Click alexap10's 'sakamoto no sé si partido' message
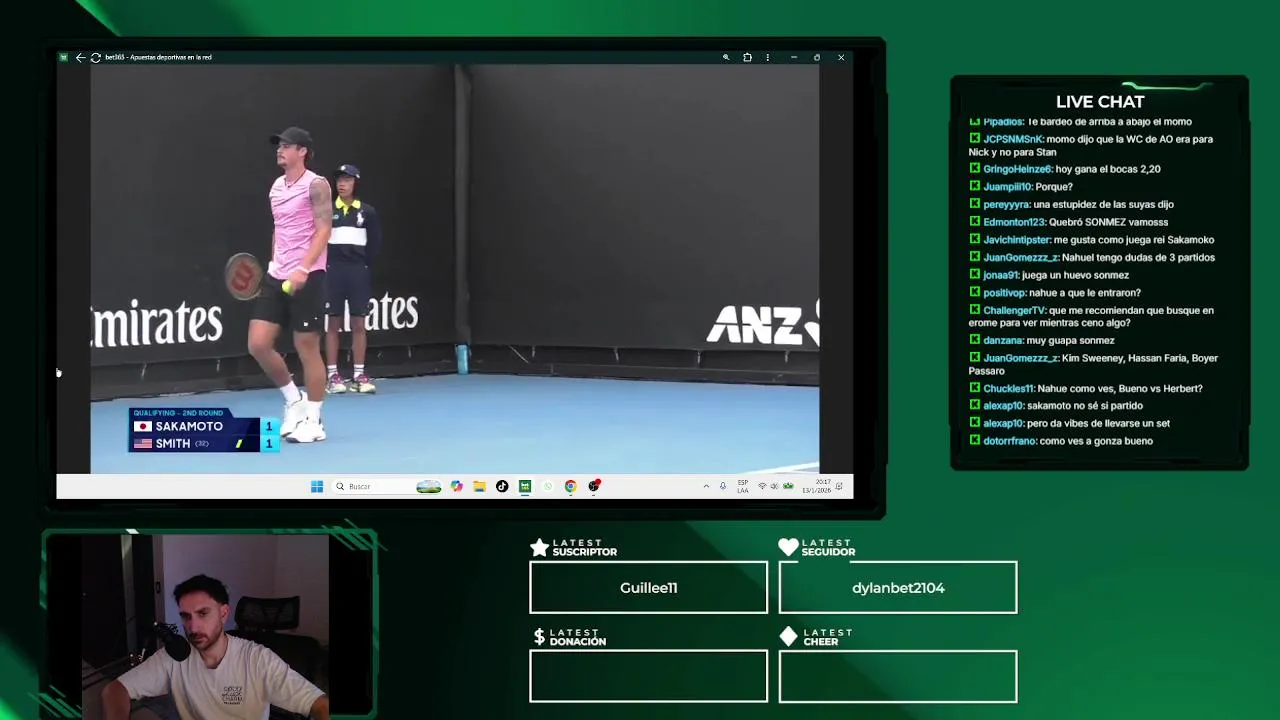The width and height of the screenshot is (1280, 720). [x=1056, y=406]
